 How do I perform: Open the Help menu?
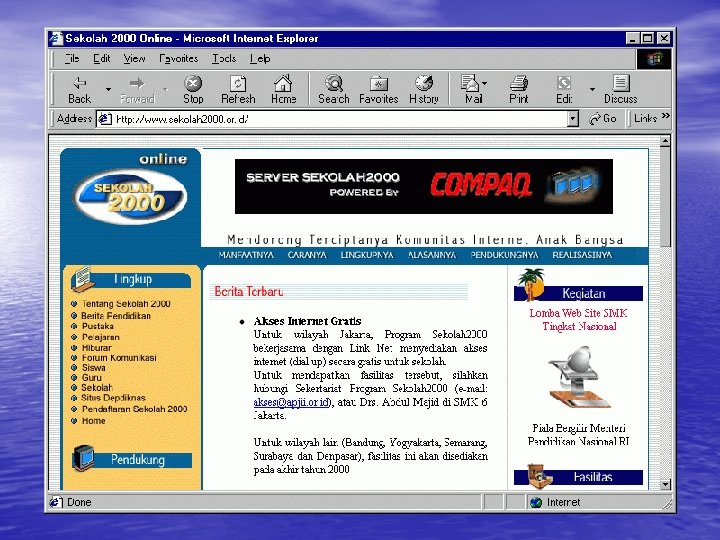260,59
